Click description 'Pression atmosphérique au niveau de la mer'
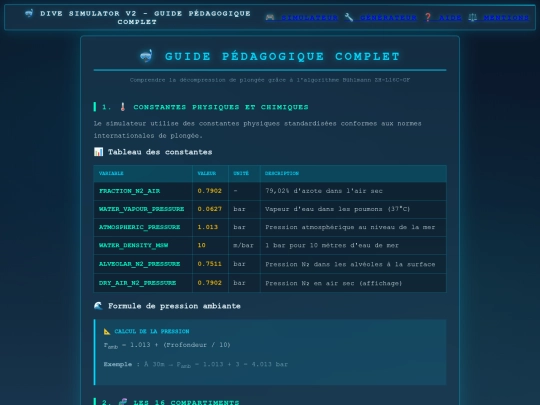This screenshot has height=405, width=540. coord(350,227)
